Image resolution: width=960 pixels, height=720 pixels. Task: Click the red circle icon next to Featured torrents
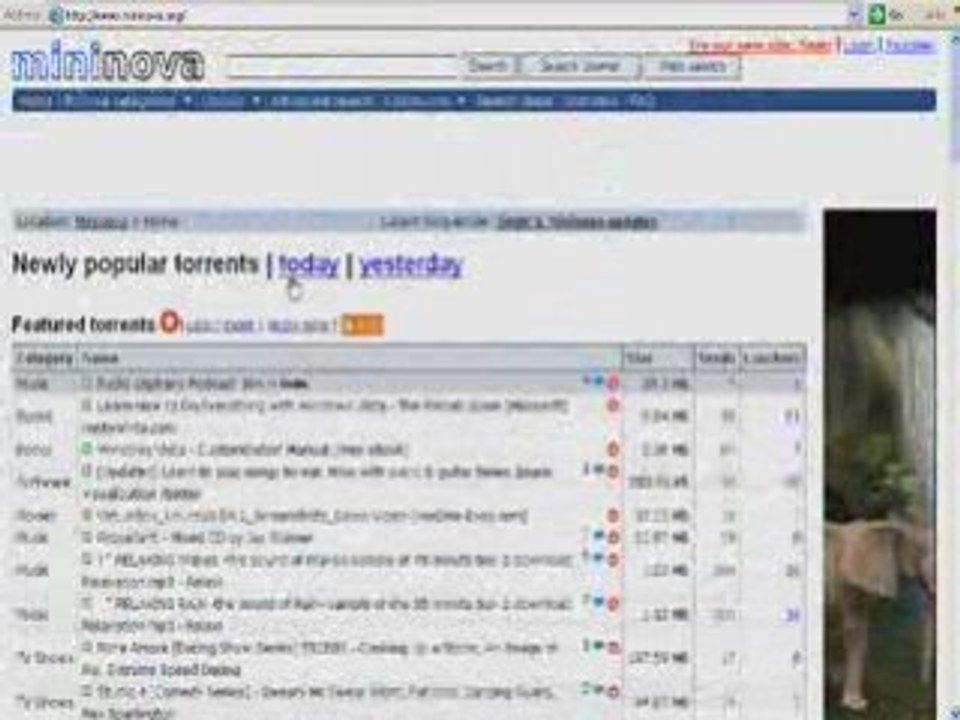tap(170, 322)
